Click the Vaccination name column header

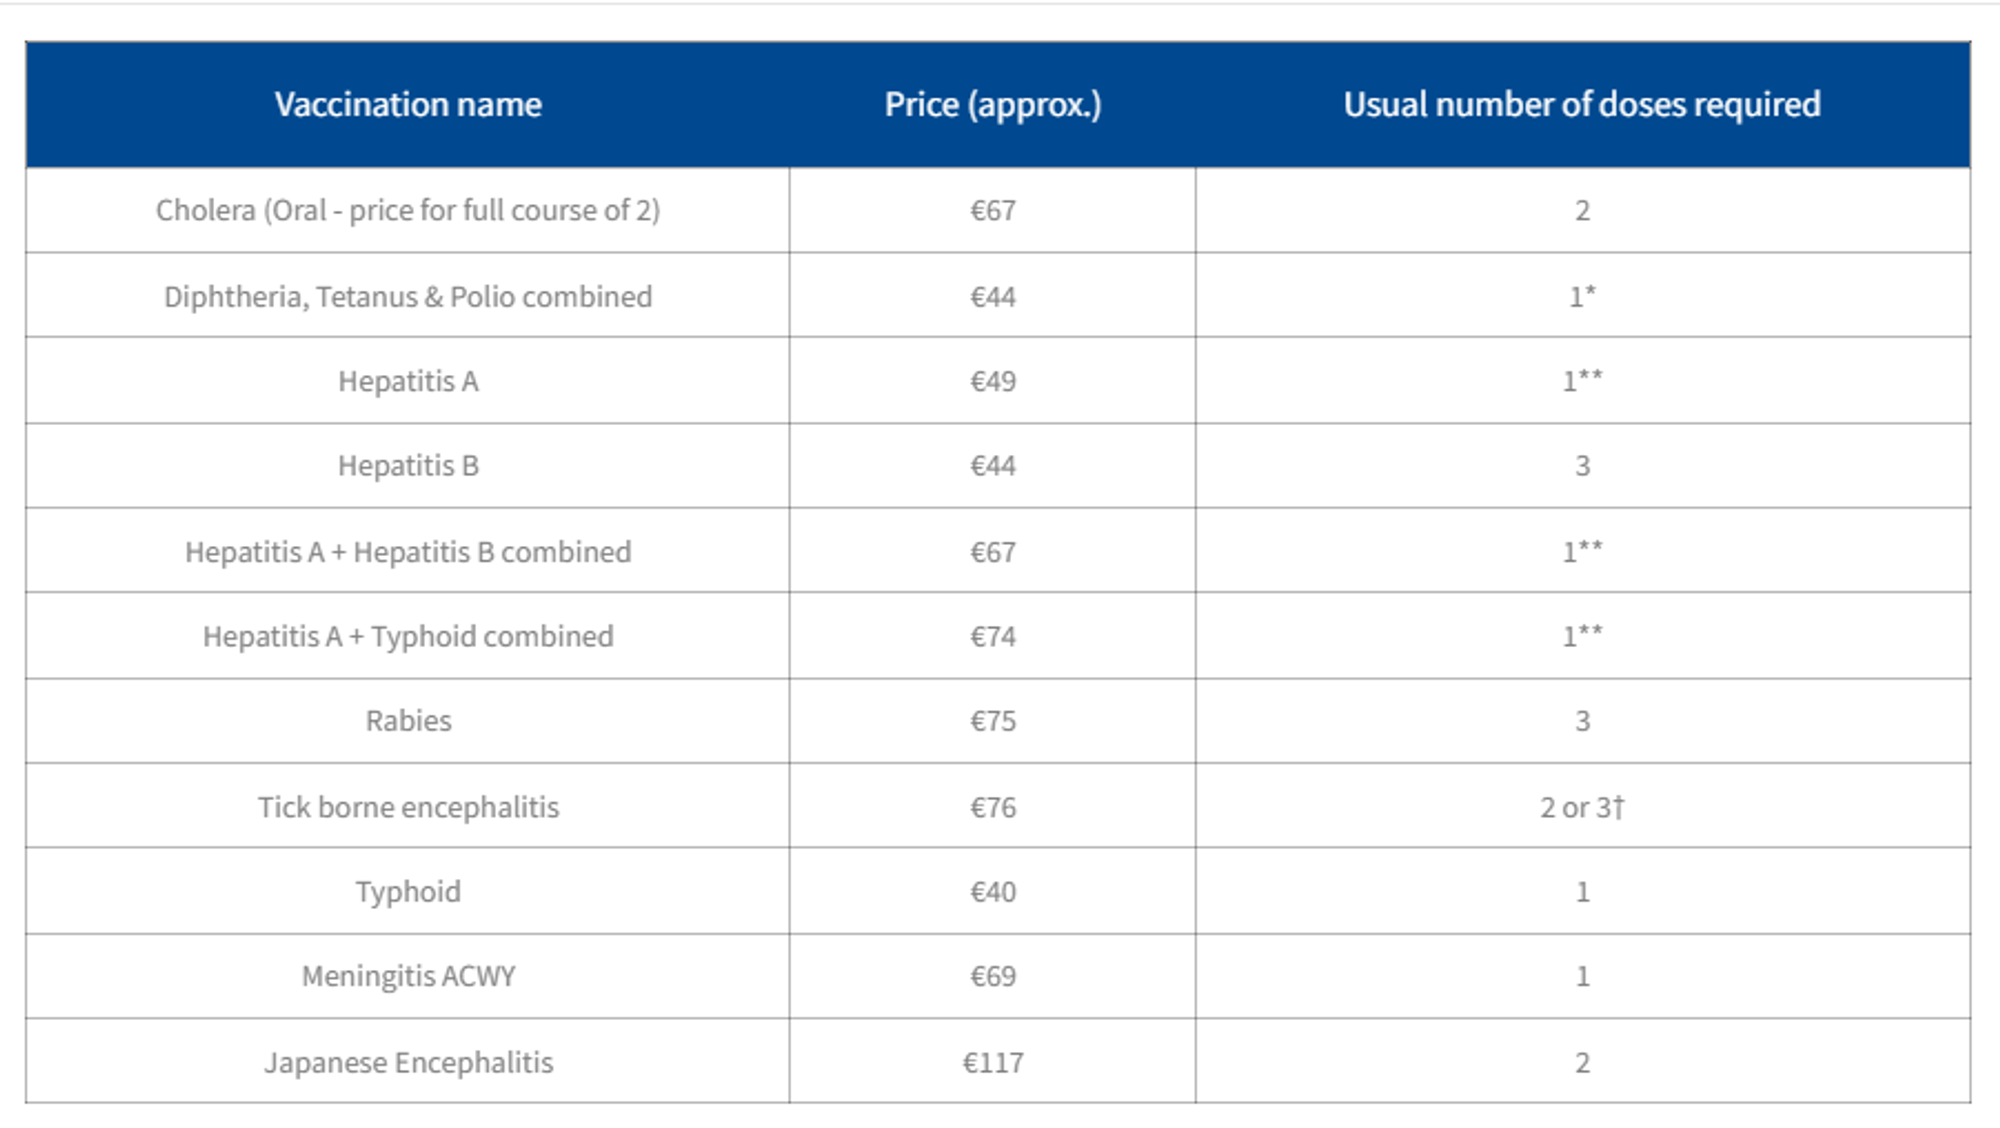[408, 105]
